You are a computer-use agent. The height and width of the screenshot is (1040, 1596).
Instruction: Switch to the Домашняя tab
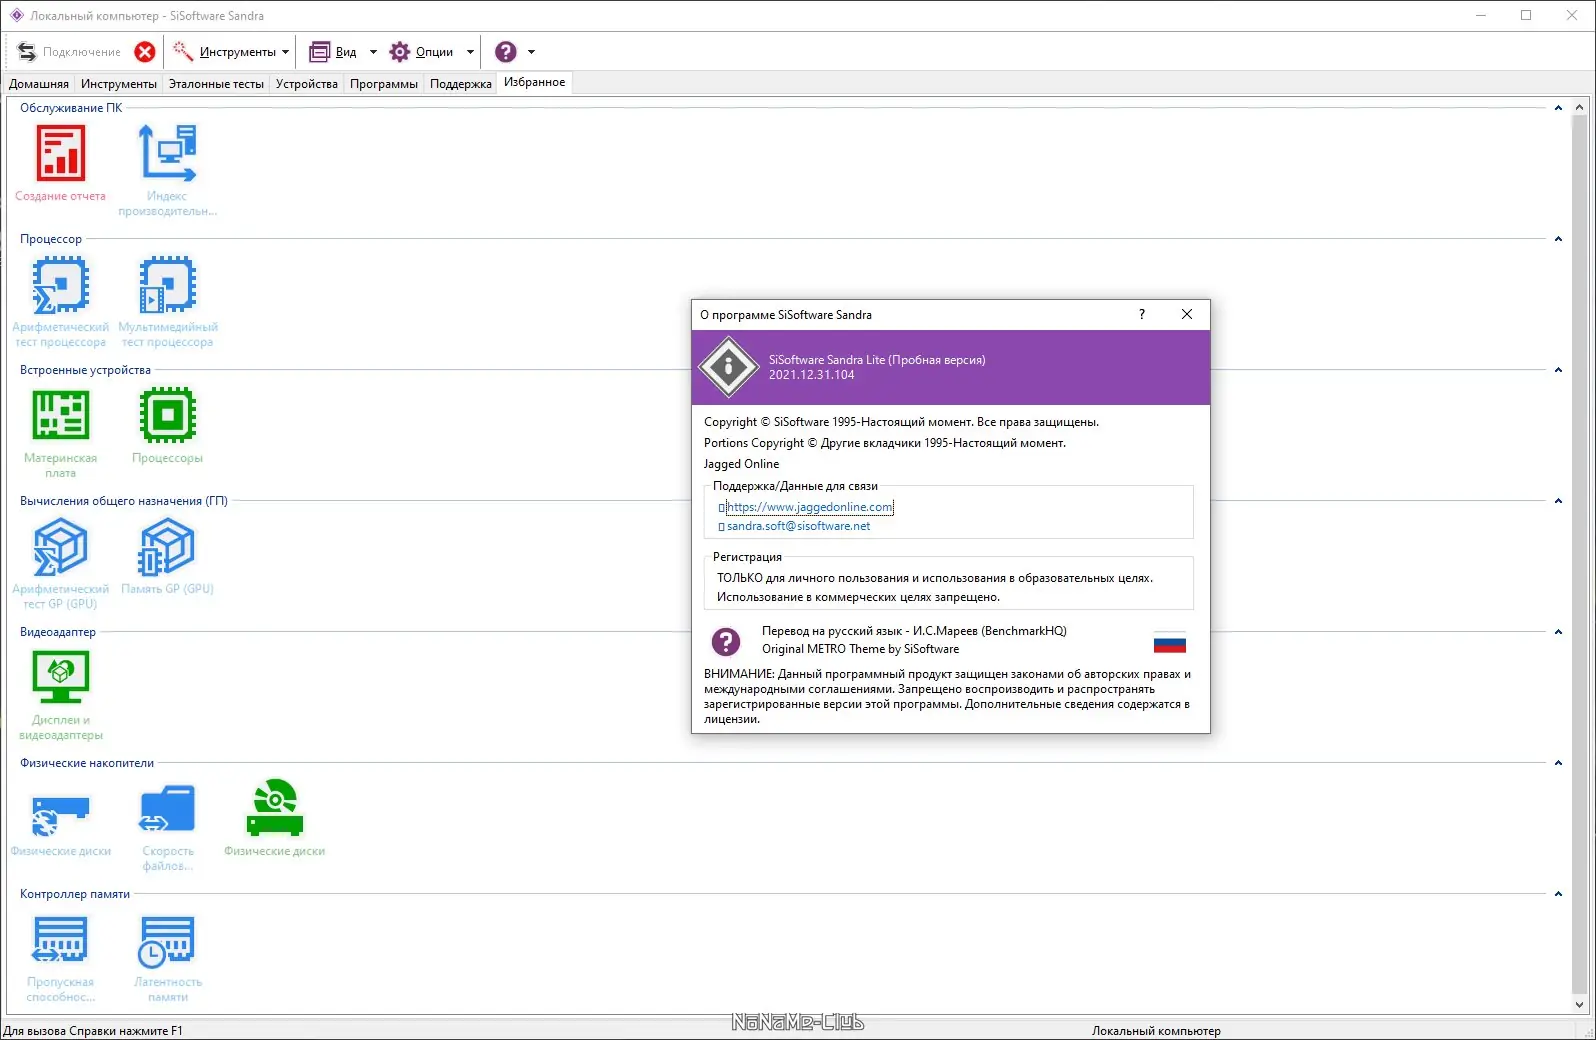pos(39,84)
